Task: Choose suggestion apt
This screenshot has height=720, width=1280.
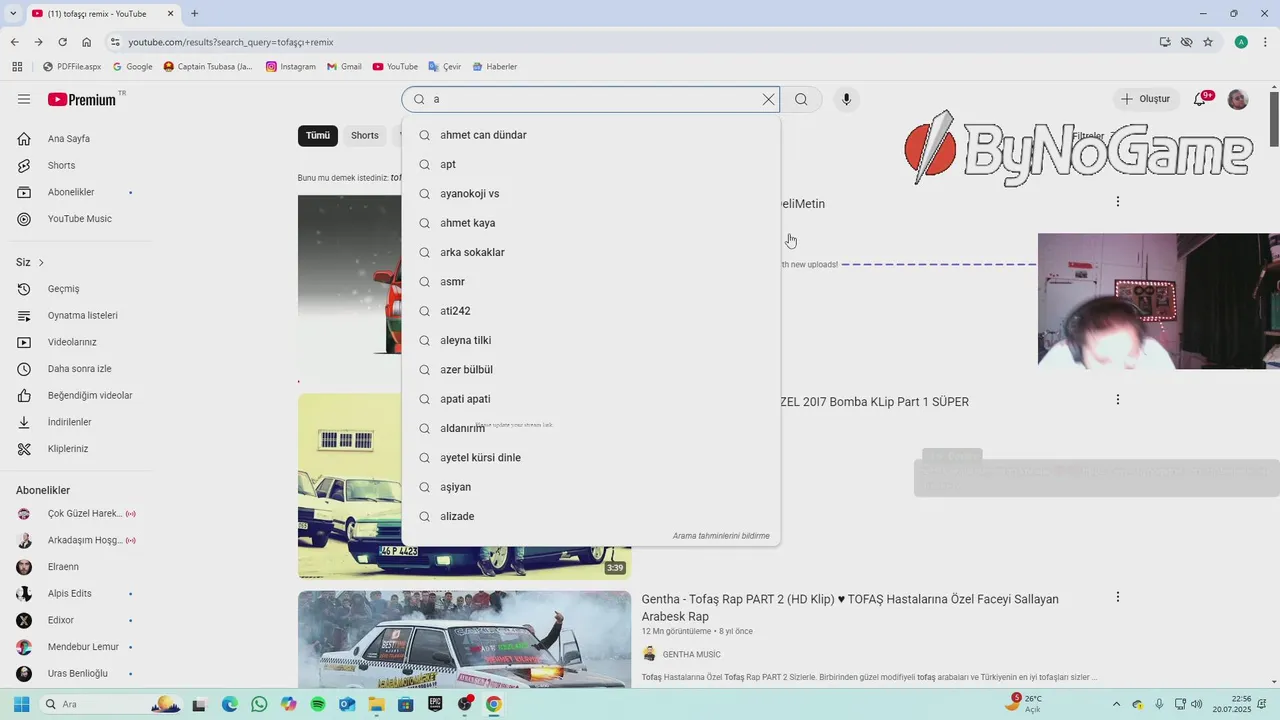Action: pos(591,164)
